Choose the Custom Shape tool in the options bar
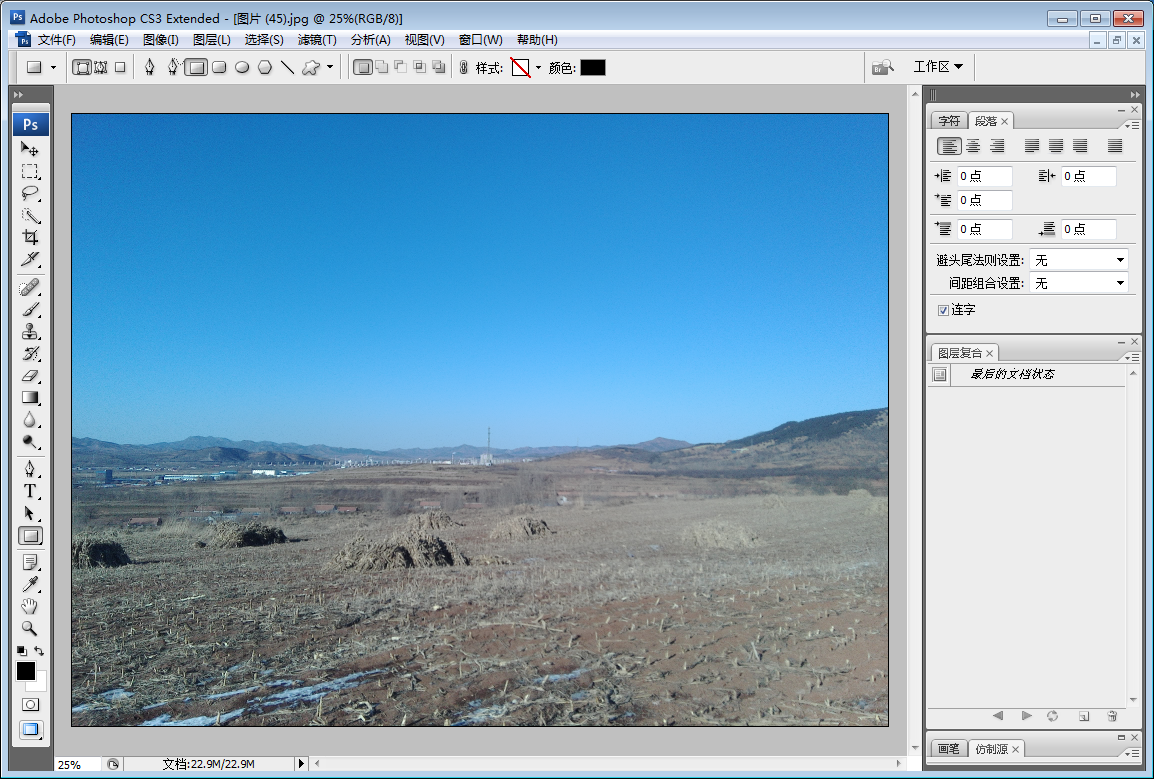Image resolution: width=1154 pixels, height=779 pixels. pos(311,67)
